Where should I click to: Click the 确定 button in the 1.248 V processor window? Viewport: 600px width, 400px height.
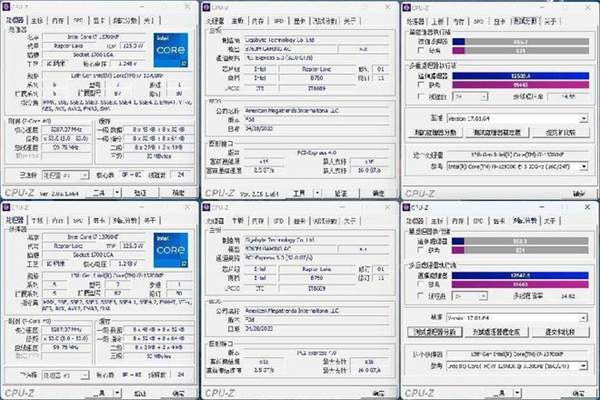pos(178,193)
